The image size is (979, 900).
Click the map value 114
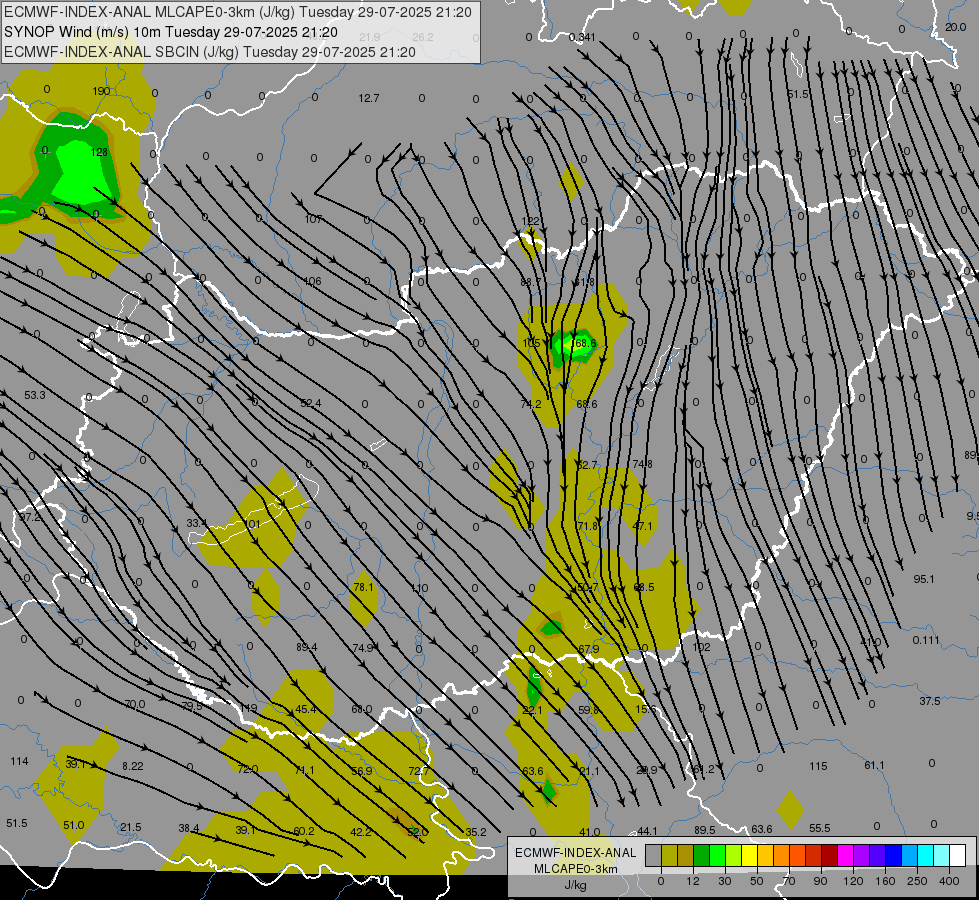click(19, 761)
